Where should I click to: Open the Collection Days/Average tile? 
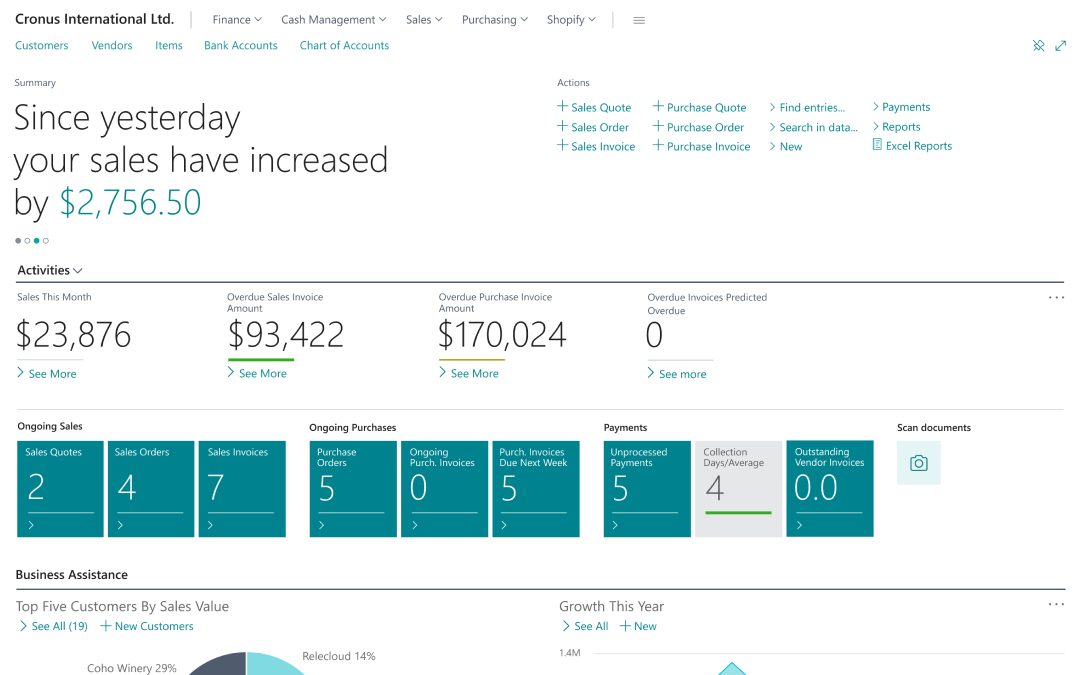point(738,488)
